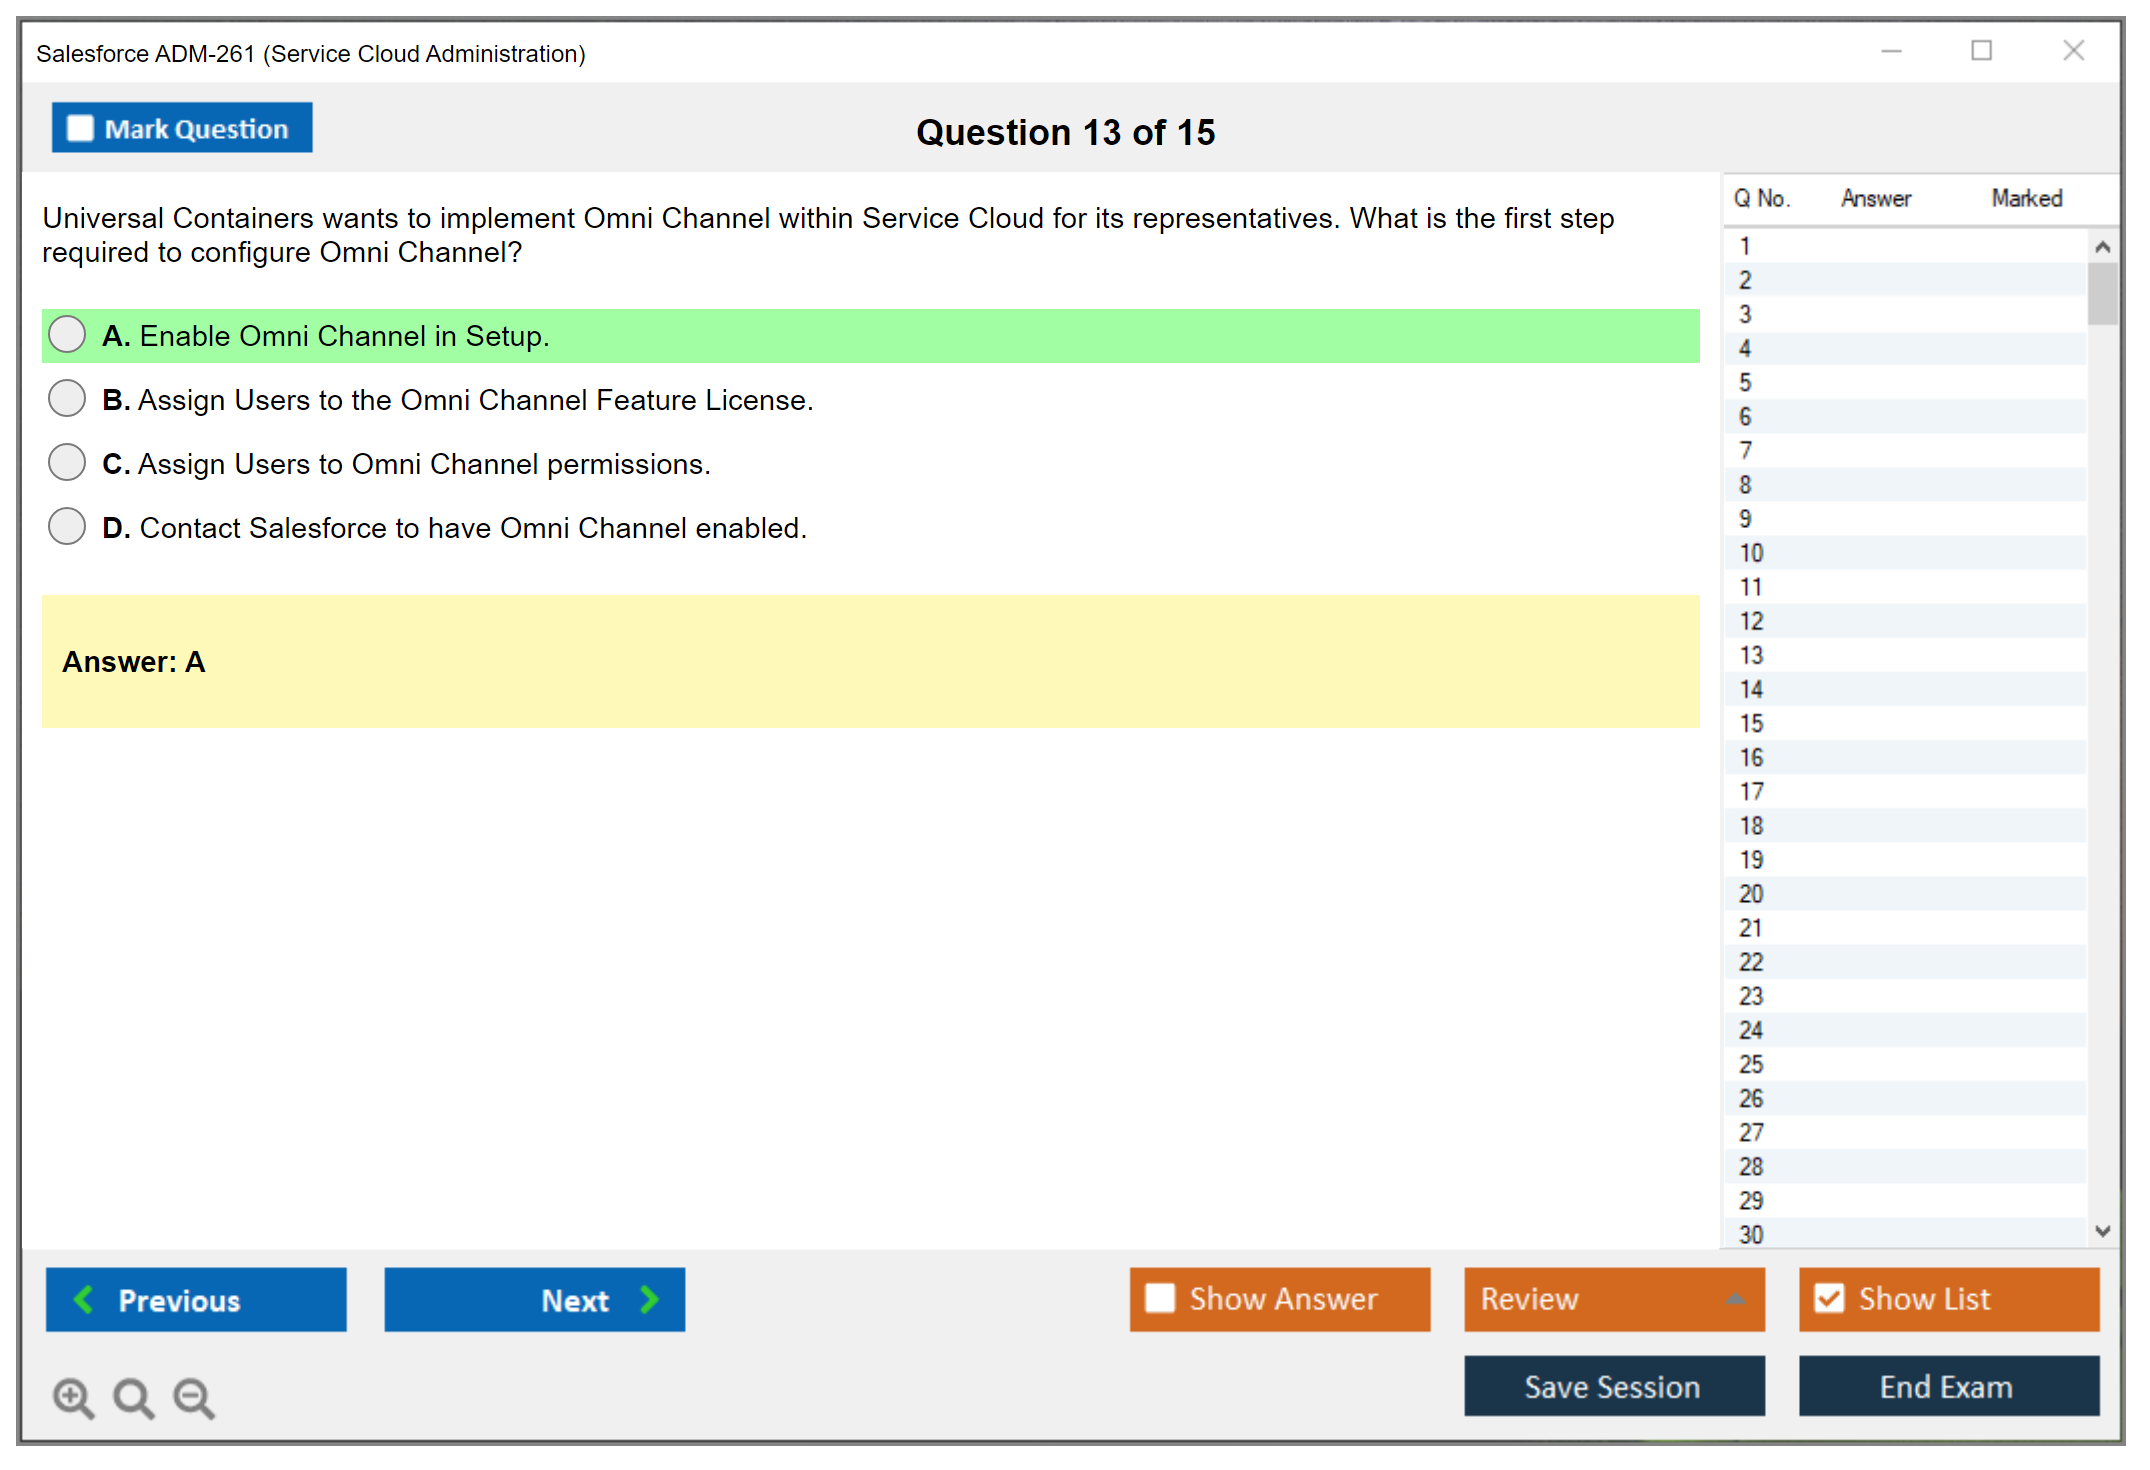Minimize the exam window

[1891, 51]
